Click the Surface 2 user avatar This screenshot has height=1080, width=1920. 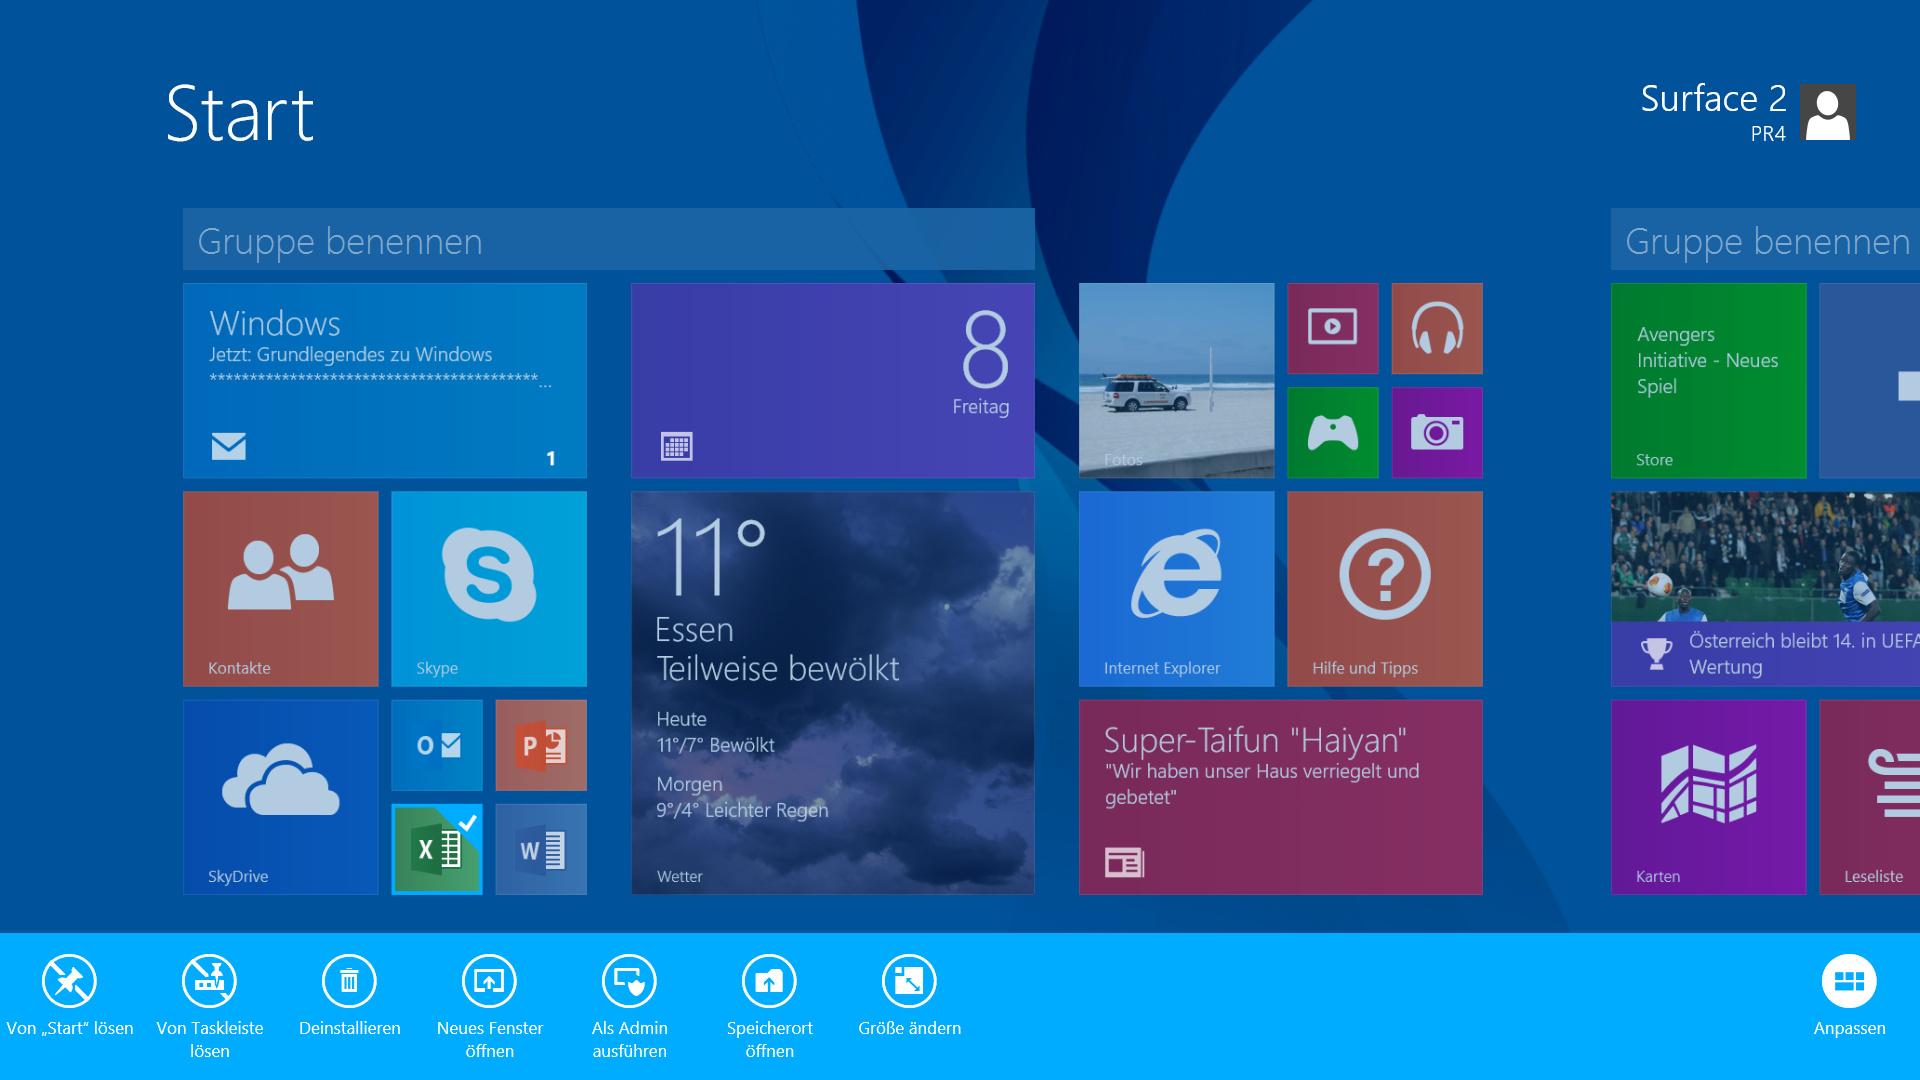pyautogui.click(x=1827, y=112)
